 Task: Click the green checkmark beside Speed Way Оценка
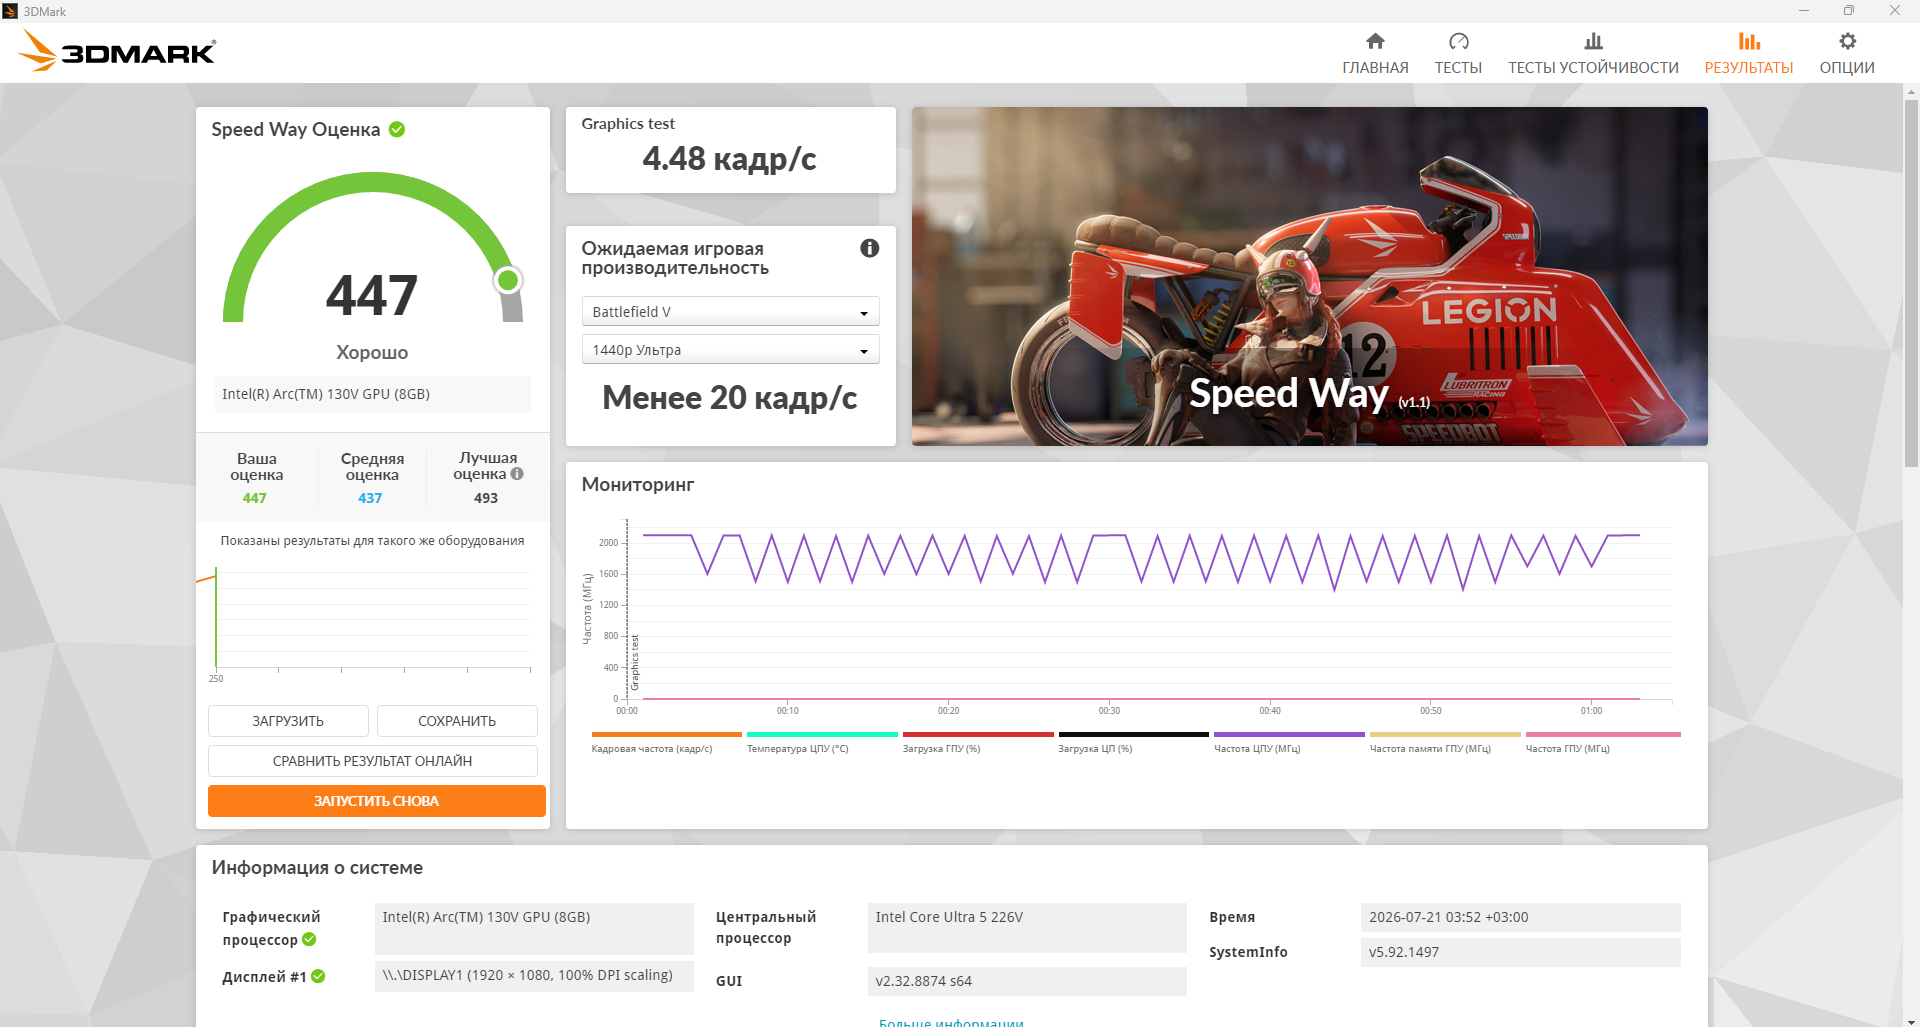(x=397, y=129)
